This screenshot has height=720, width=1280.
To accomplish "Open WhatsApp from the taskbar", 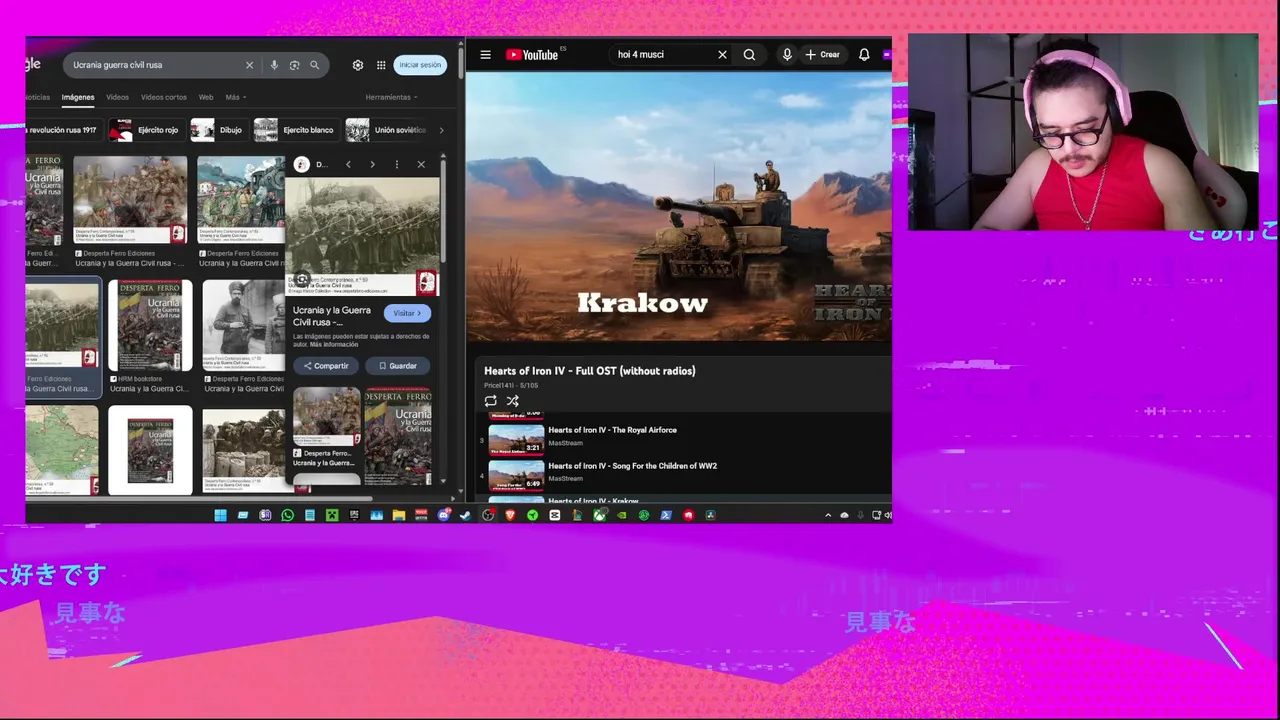I will click(287, 515).
